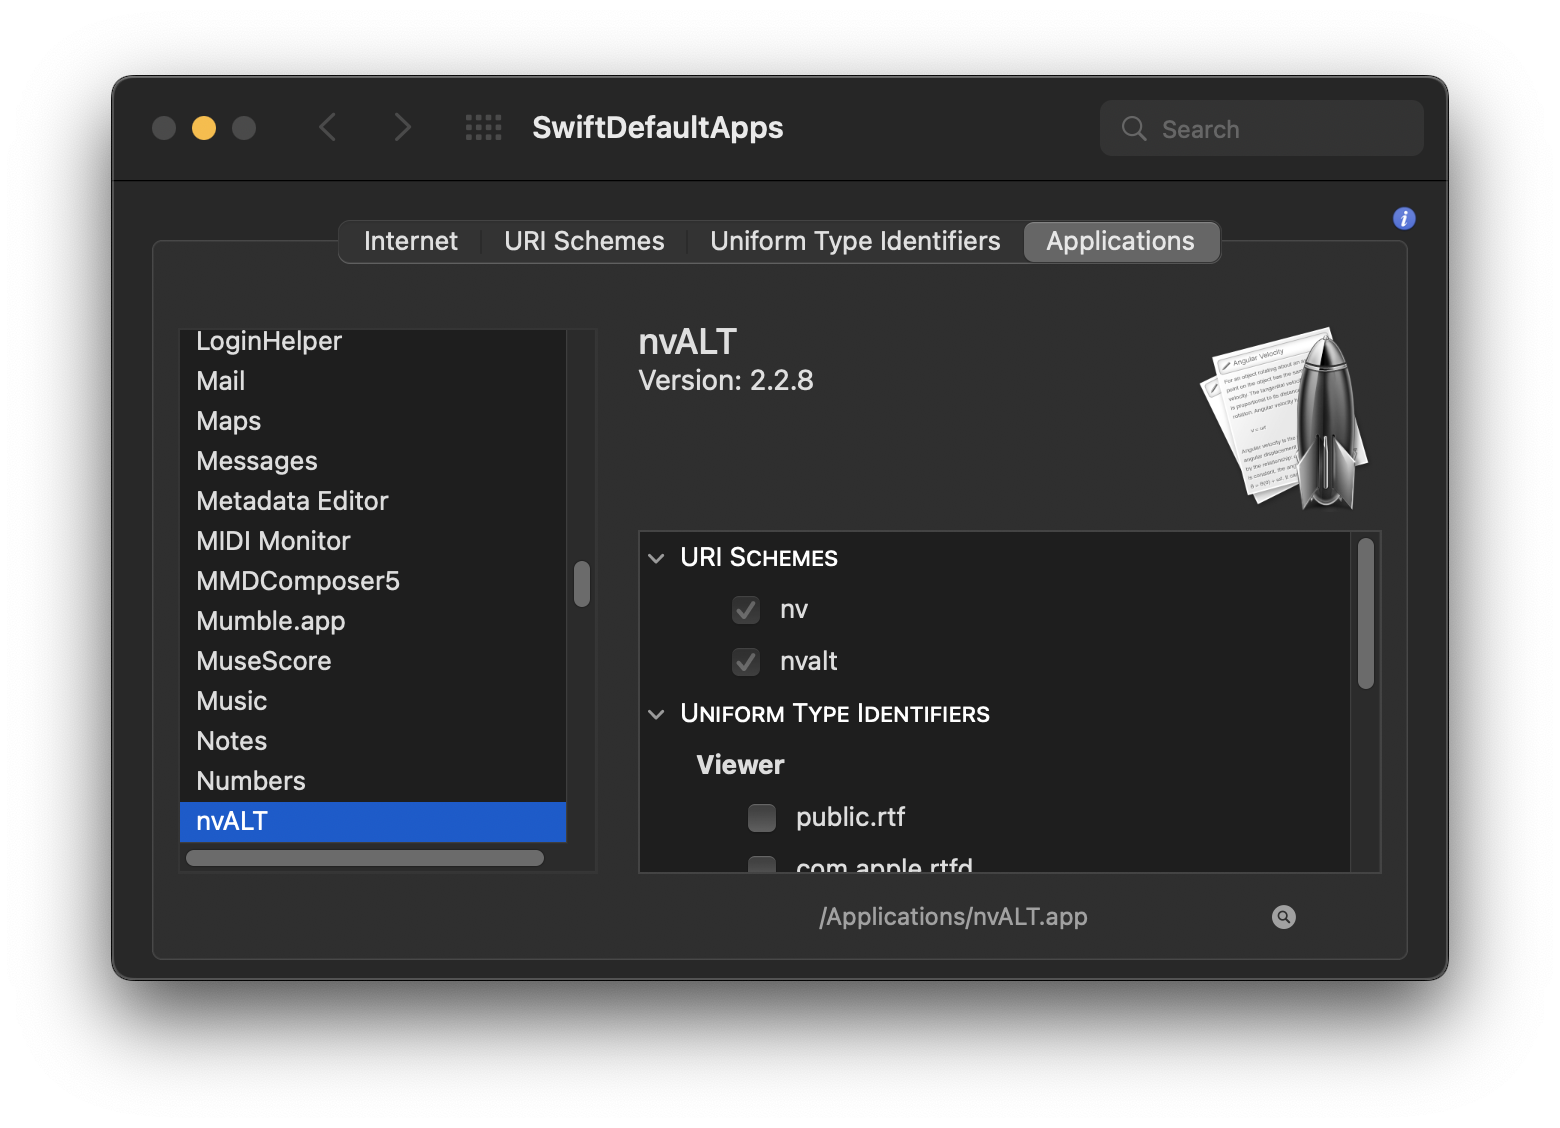
Task: Click the reveal-in-Finder magnifier icon
Action: pyautogui.click(x=1284, y=917)
